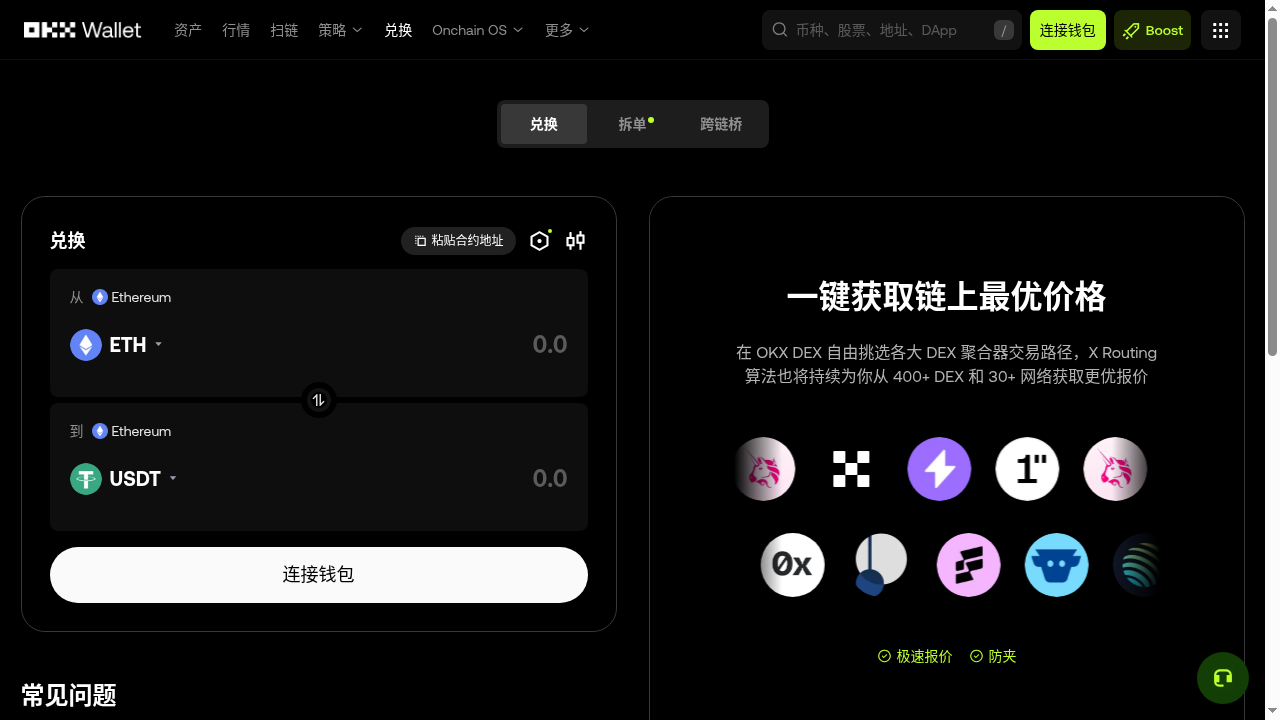
Task: Click the Boost button
Action: (1152, 30)
